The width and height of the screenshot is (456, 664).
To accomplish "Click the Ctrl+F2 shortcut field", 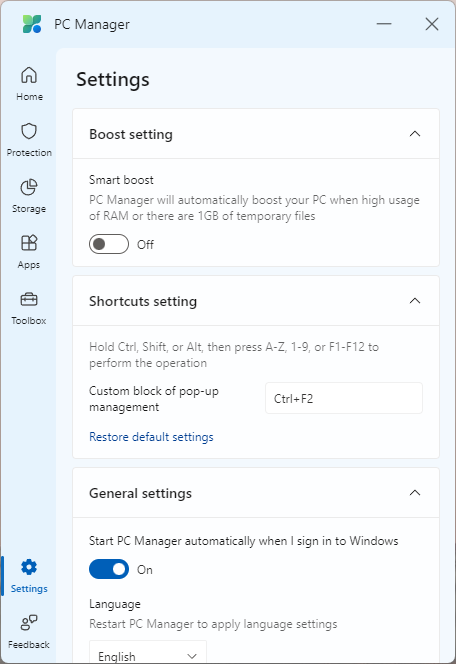I will point(344,398).
